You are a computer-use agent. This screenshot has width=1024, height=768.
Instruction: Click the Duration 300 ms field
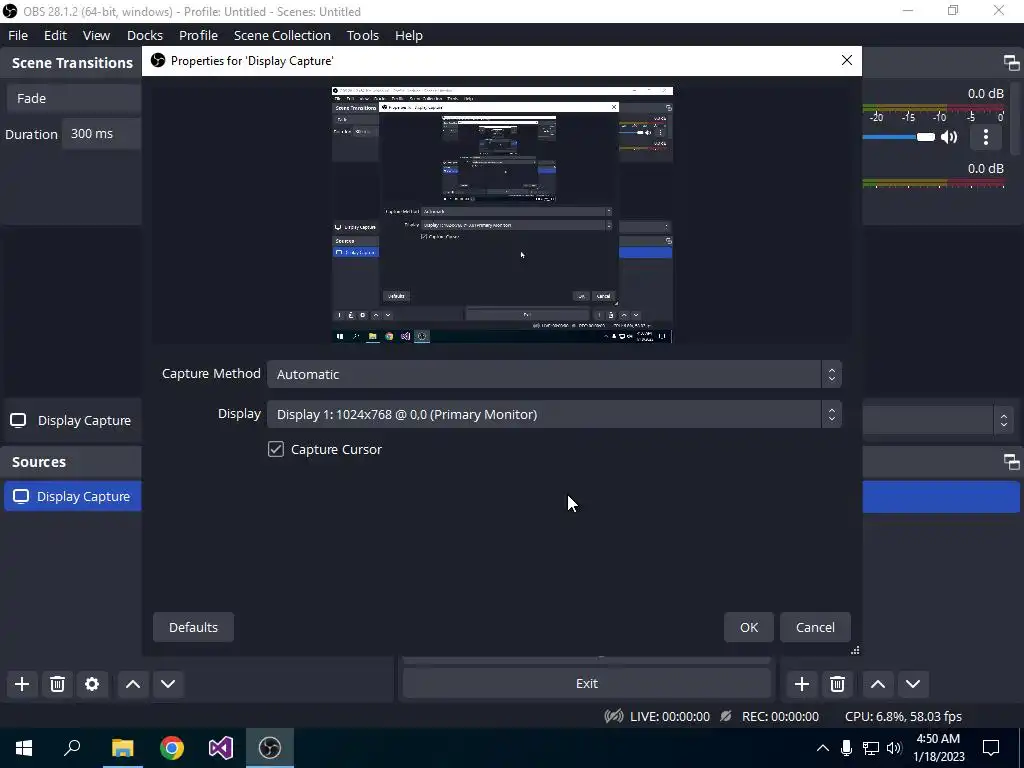pyautogui.click(x=101, y=134)
